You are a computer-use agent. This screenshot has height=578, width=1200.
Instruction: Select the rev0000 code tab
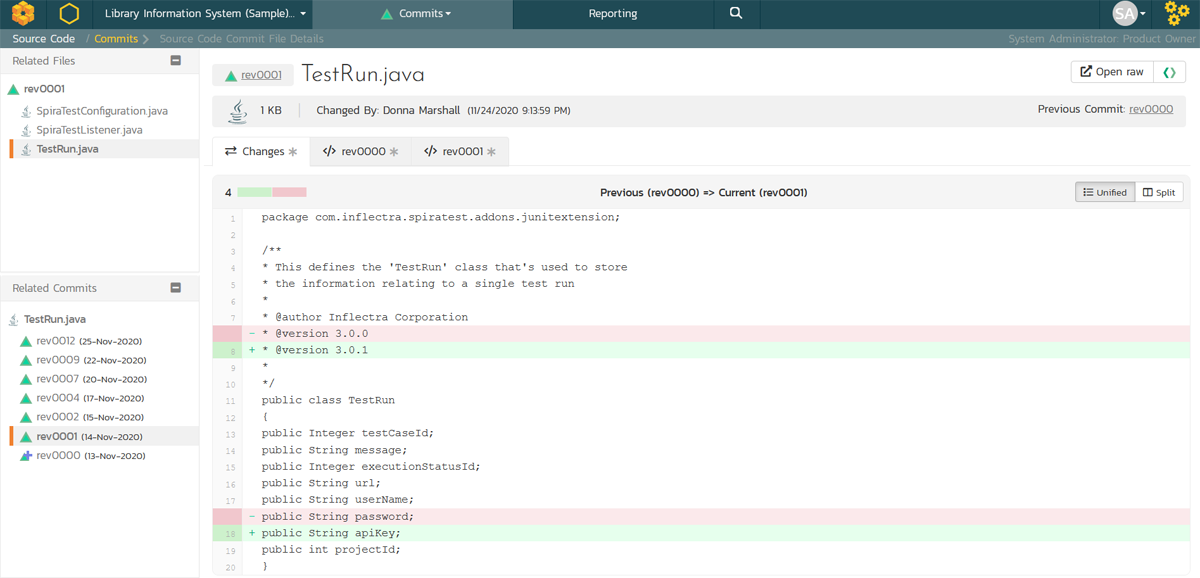click(360, 152)
